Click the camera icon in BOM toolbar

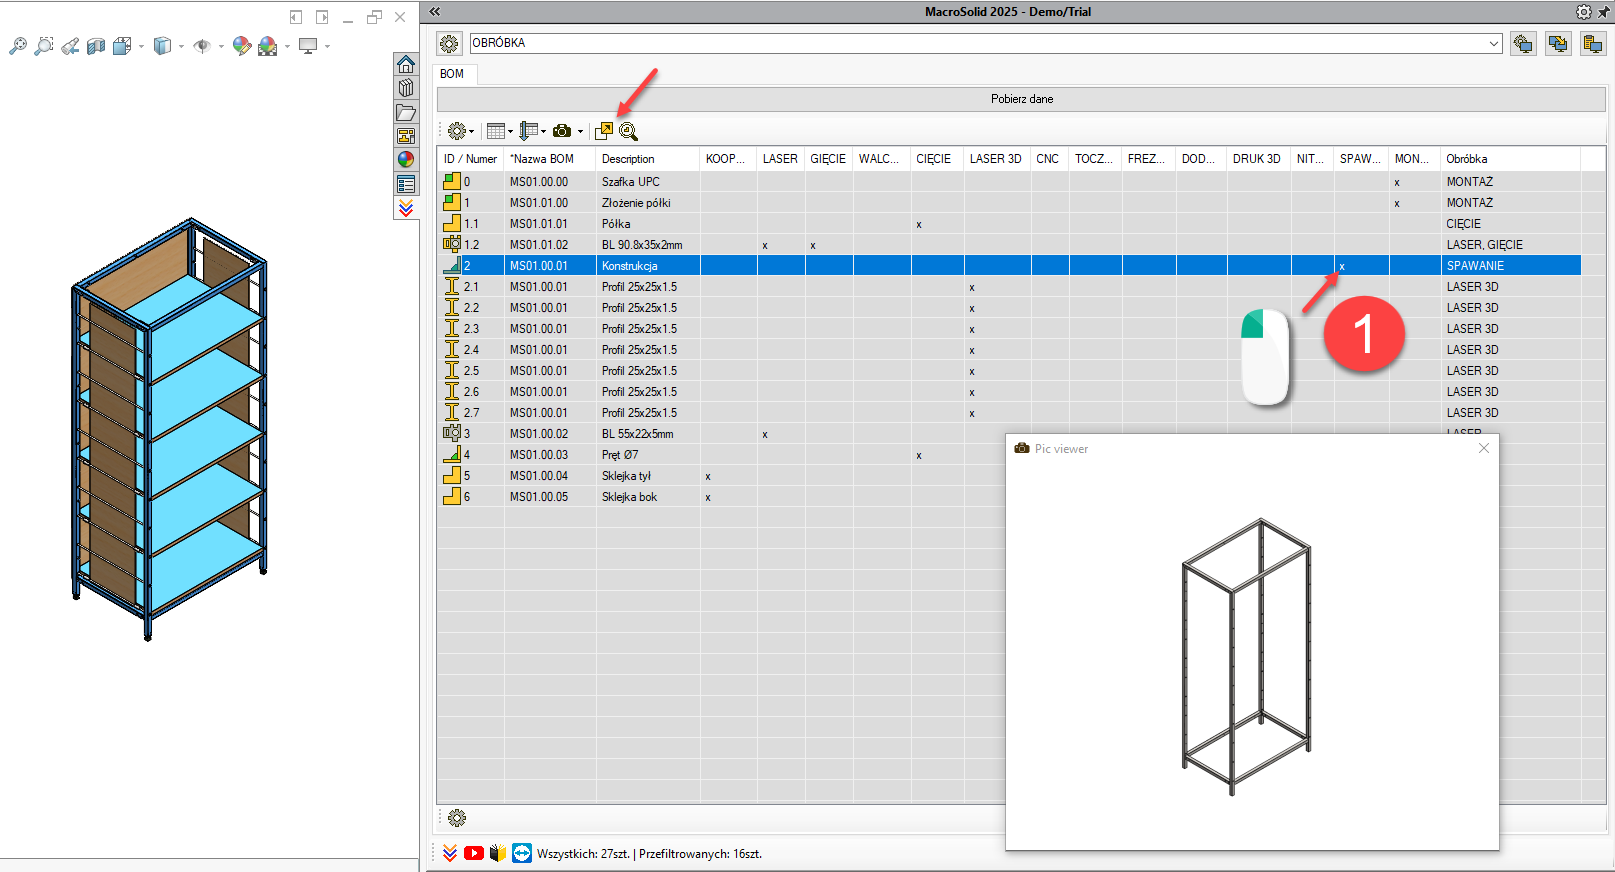tap(562, 131)
